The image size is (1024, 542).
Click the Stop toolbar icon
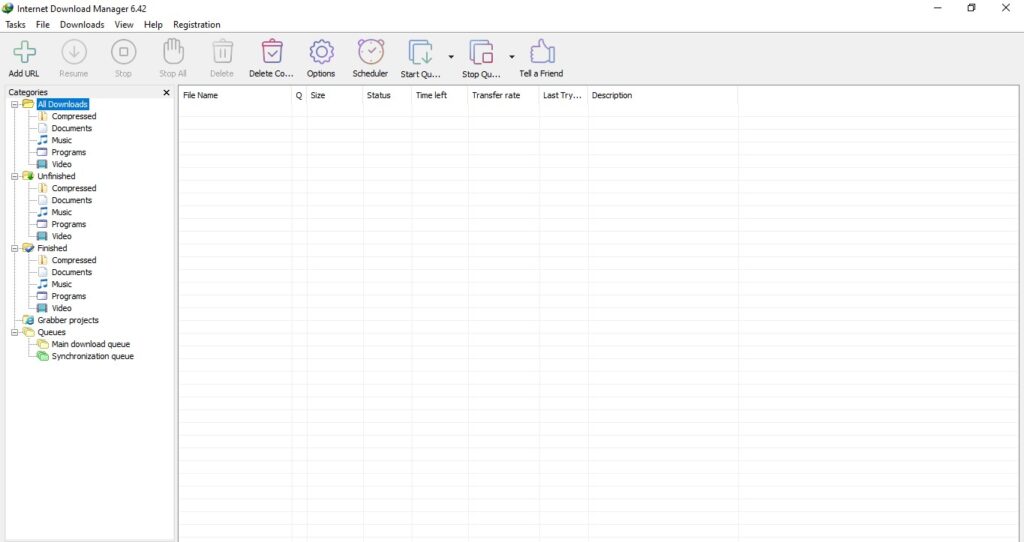pyautogui.click(x=123, y=52)
